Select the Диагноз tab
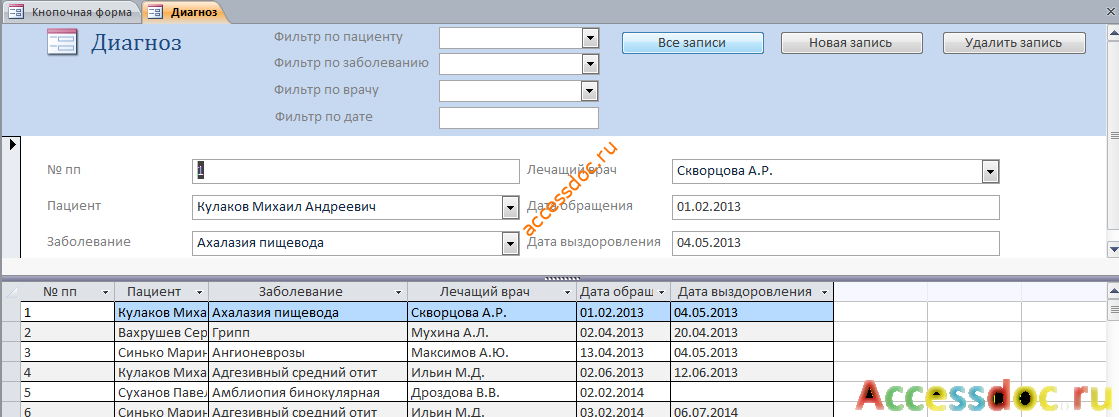 click(x=183, y=11)
